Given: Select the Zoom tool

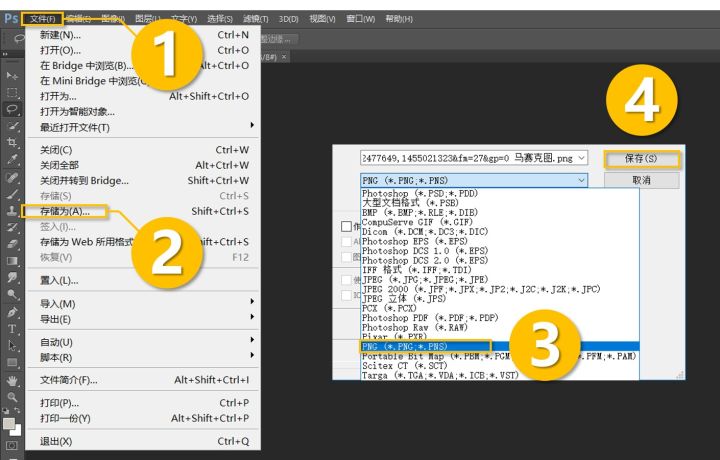Looking at the screenshot, I should pyautogui.click(x=12, y=397).
